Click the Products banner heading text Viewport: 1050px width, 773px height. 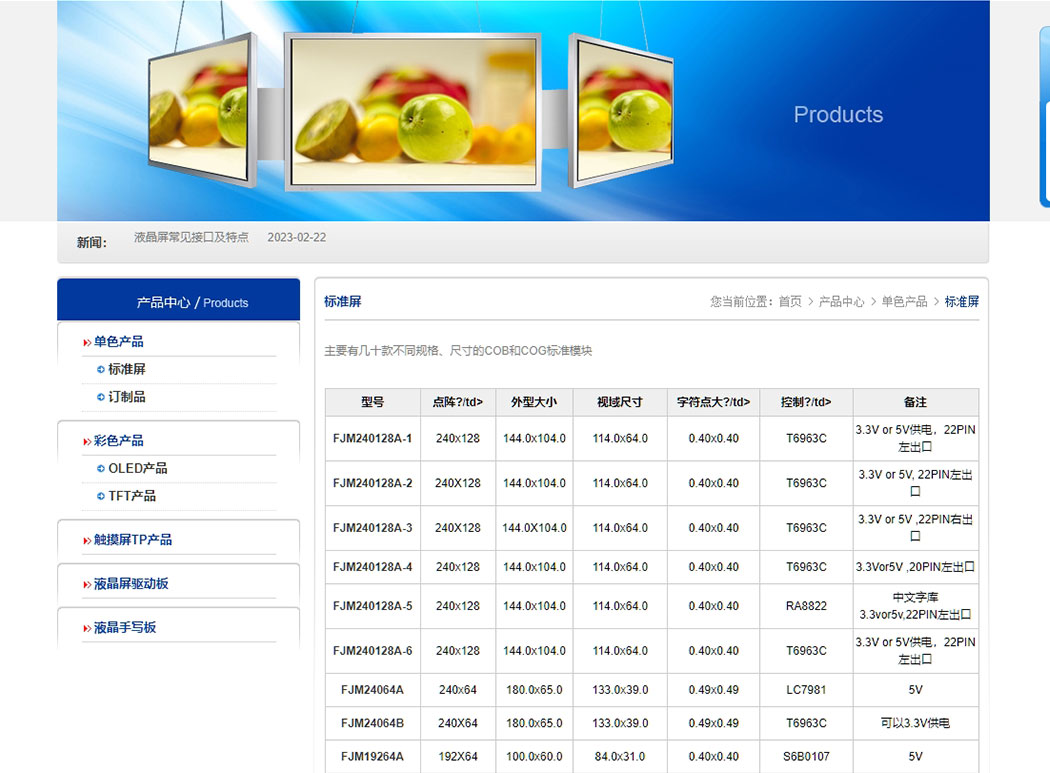coord(838,115)
